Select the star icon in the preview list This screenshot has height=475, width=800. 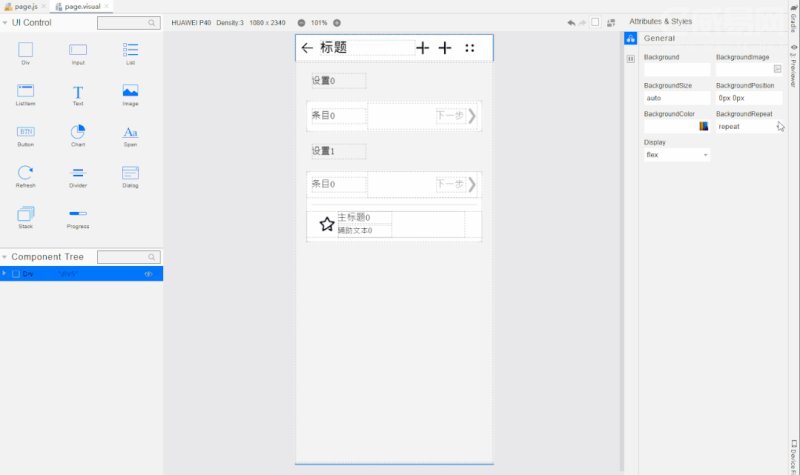pyautogui.click(x=327, y=224)
